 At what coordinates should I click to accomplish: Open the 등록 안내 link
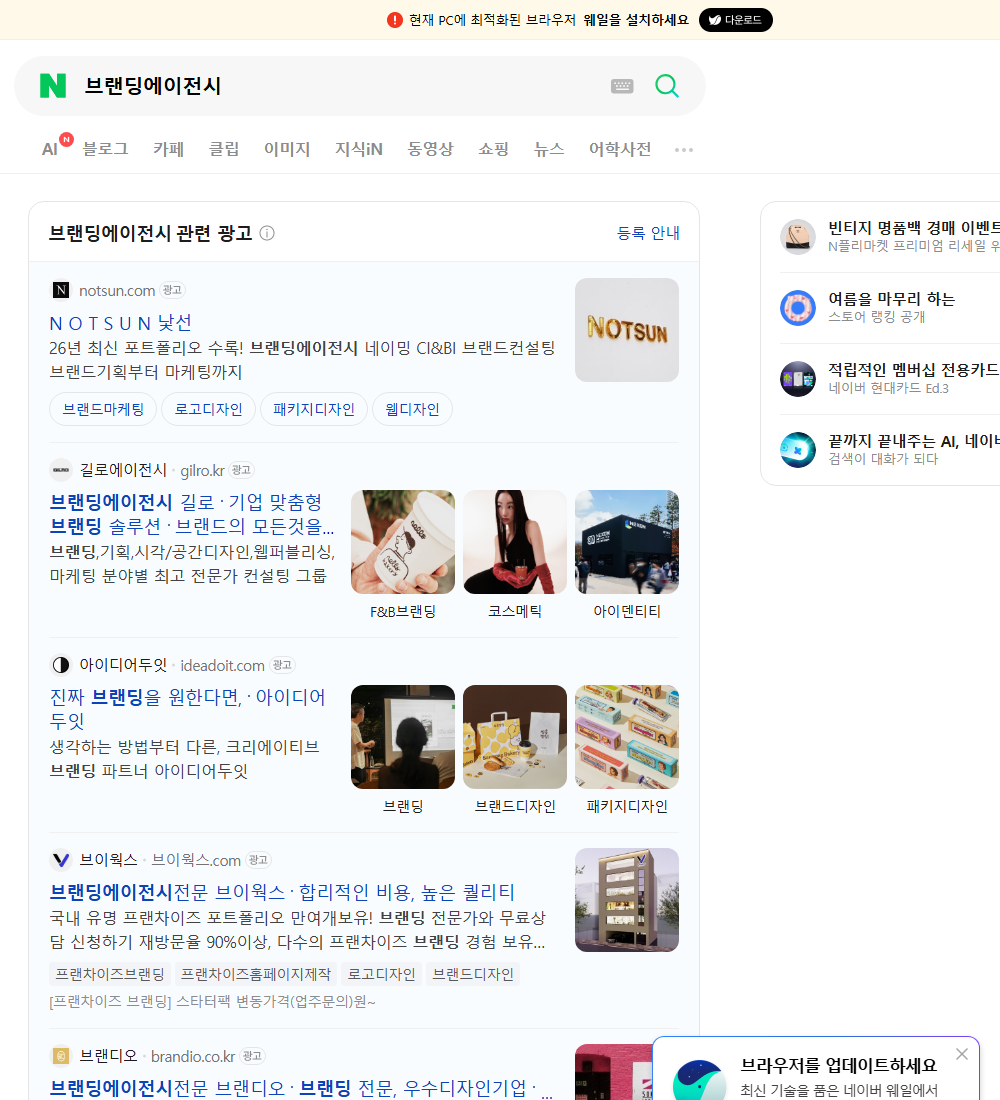[648, 233]
